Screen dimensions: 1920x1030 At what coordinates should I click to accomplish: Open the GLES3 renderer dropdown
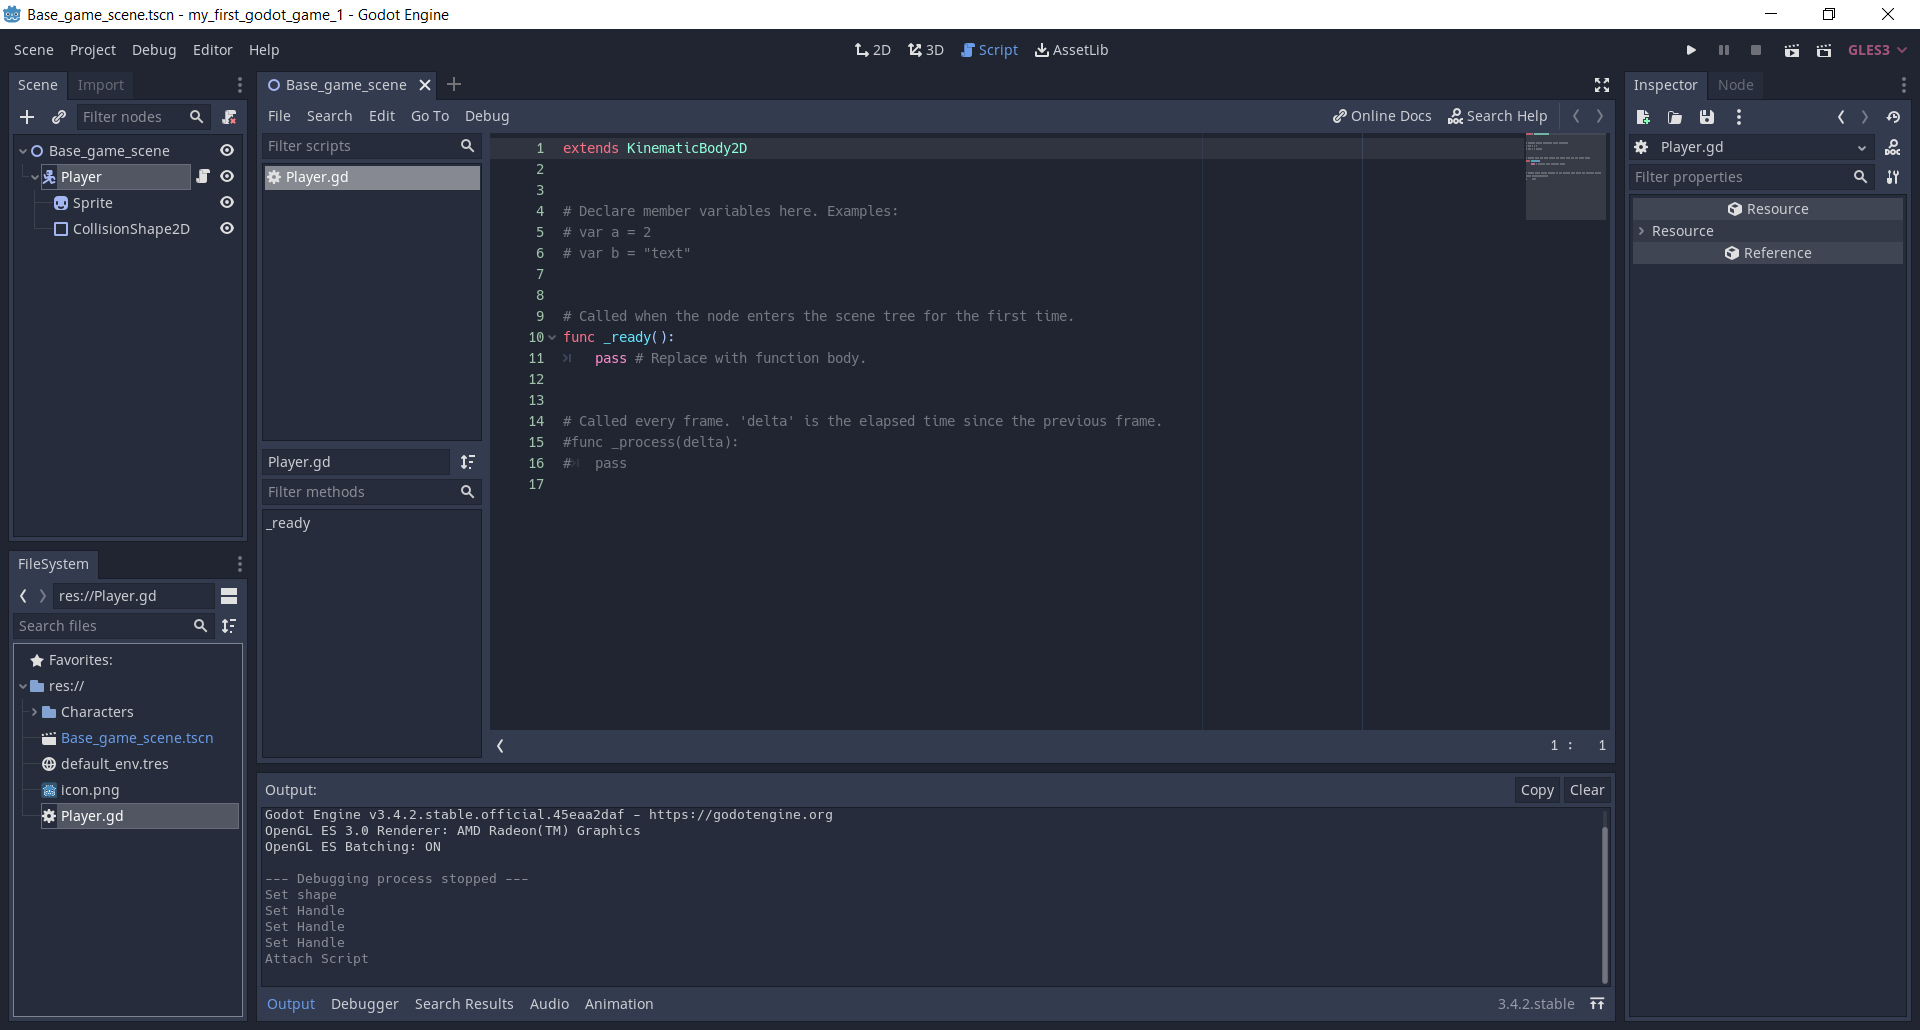click(1877, 50)
